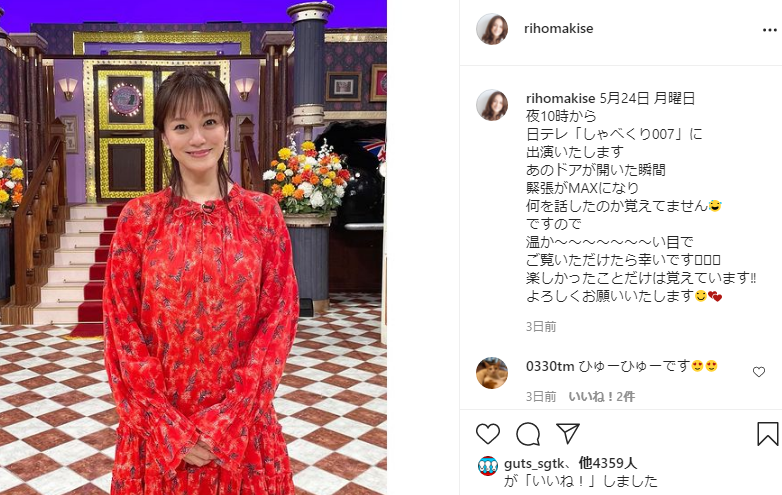
Task: Open guts_sgtk liker avatar icon
Action: [488, 467]
